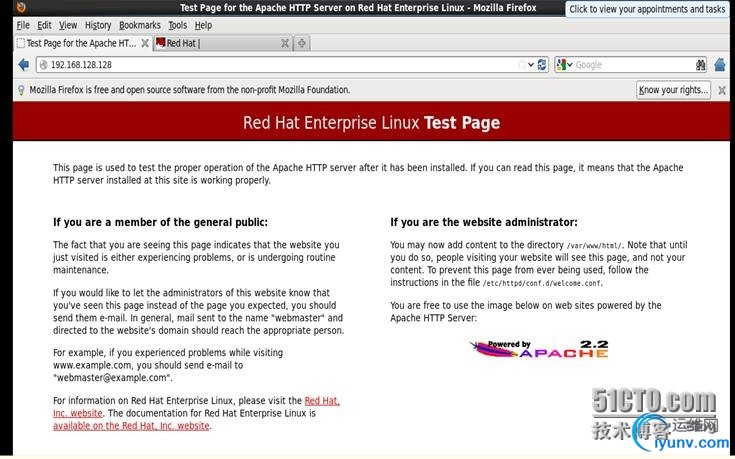Image resolution: width=735 pixels, height=459 pixels.
Task: Close the Red Hat tab
Action: (x=285, y=43)
